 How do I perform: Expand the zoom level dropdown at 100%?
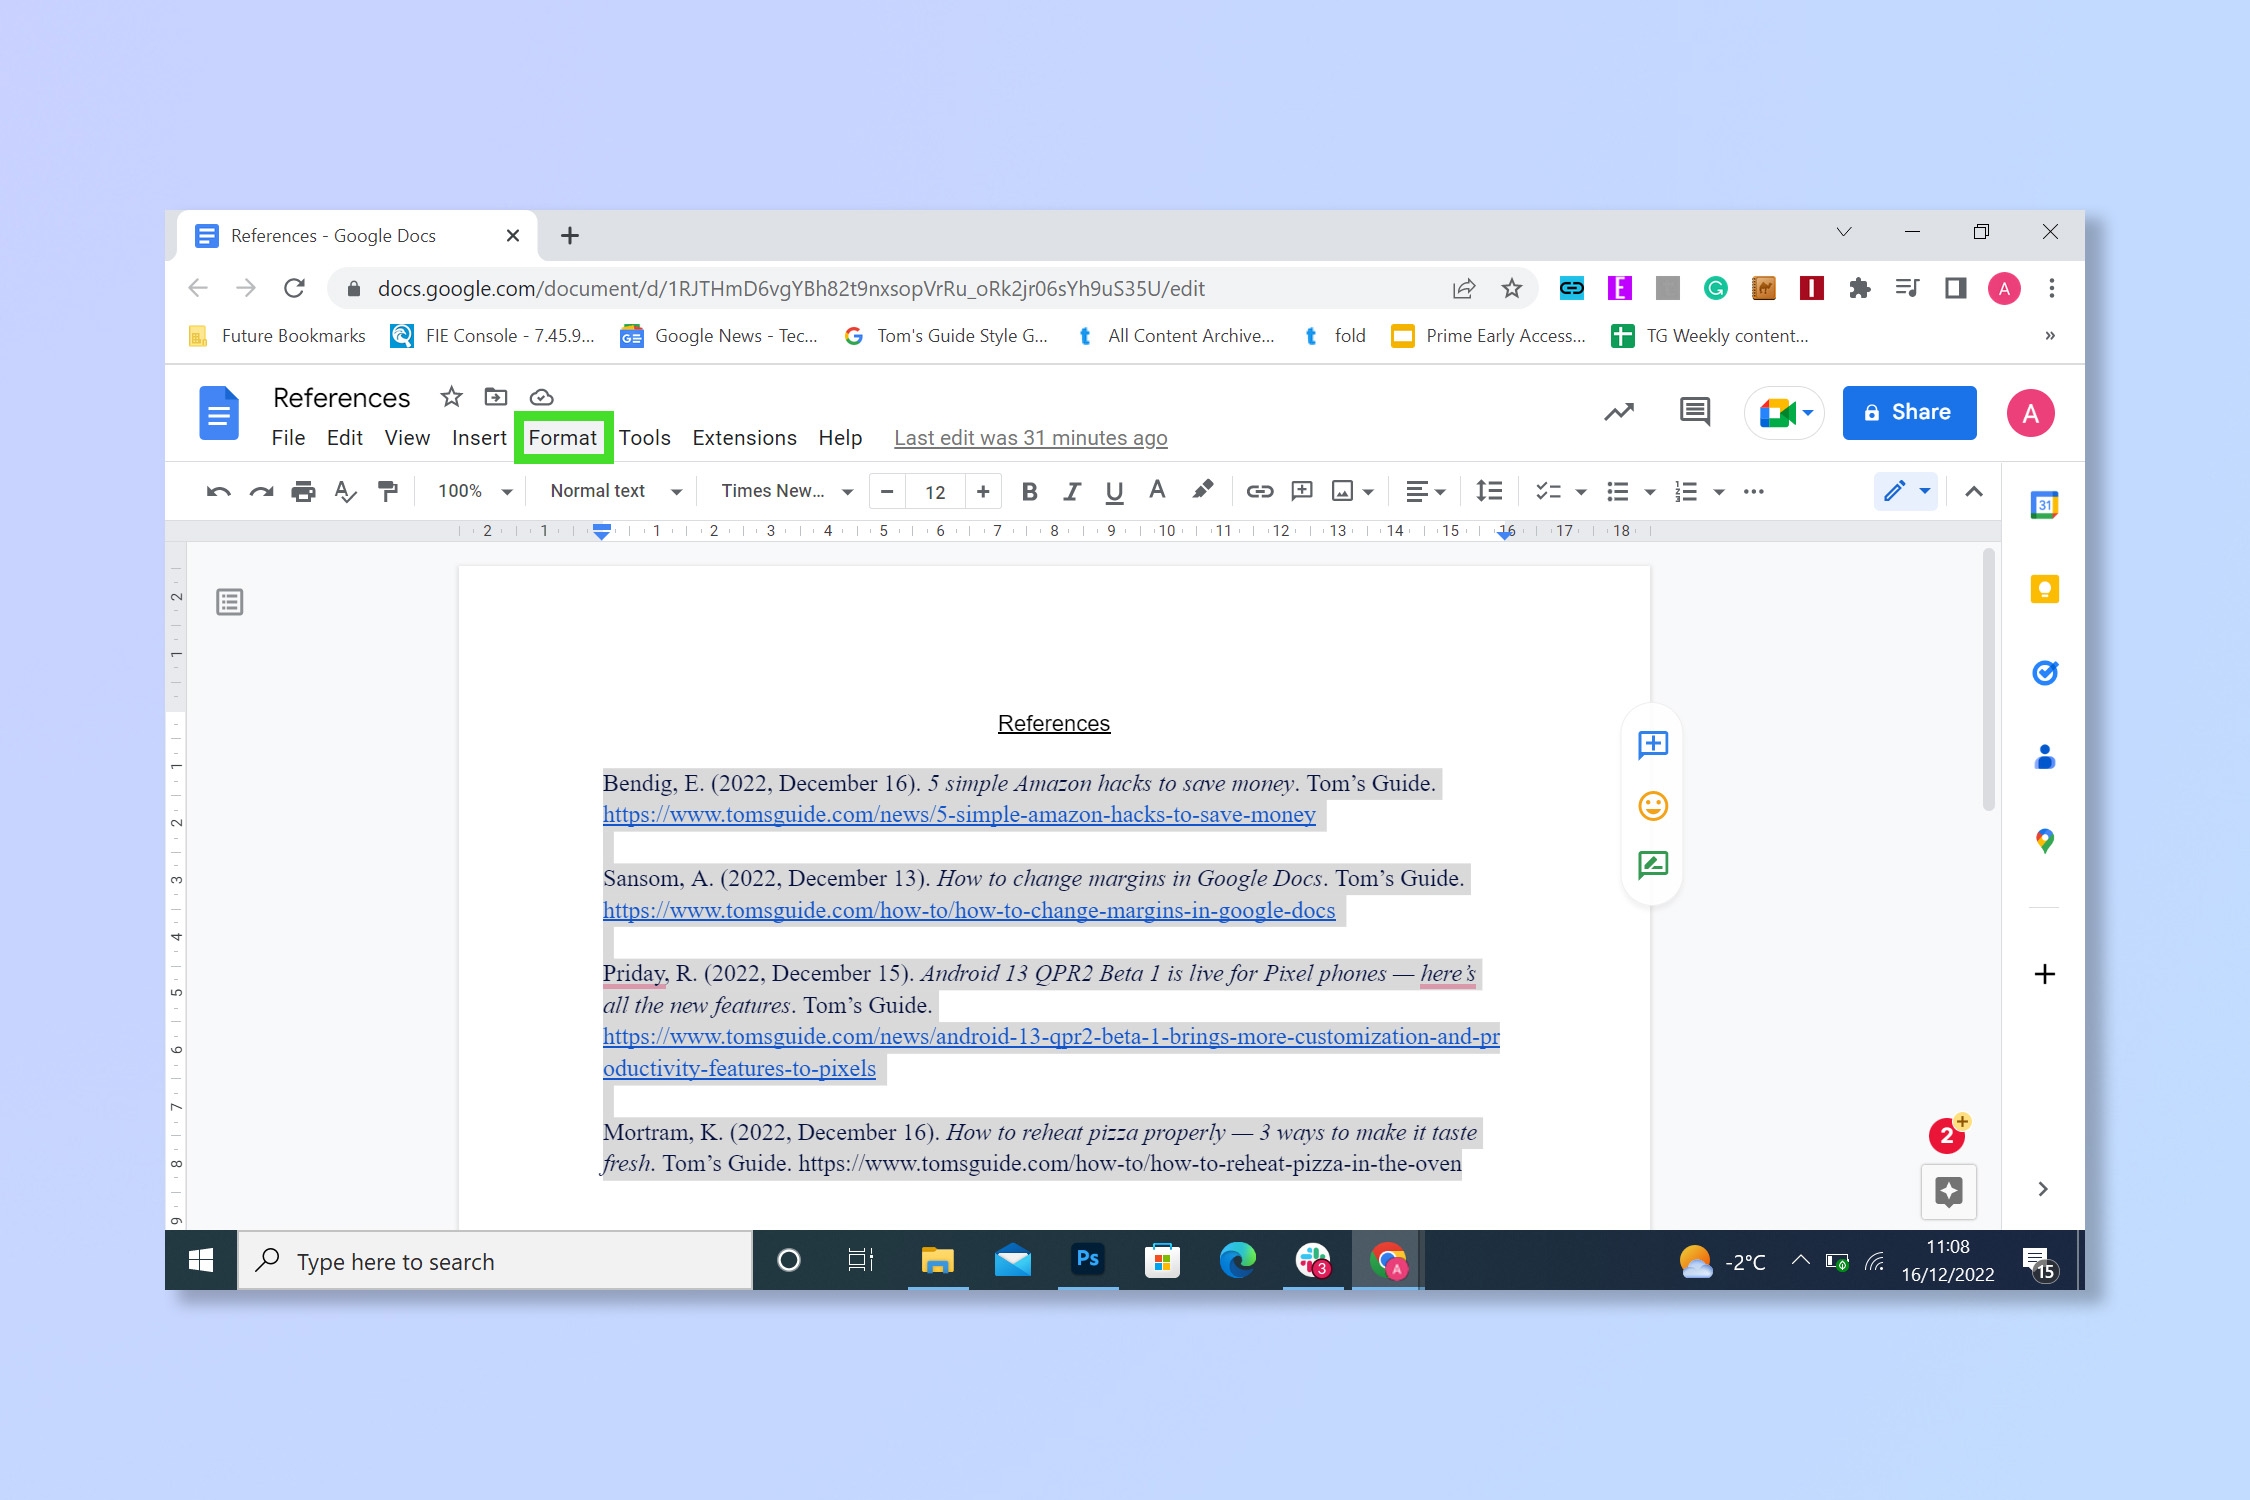pos(471,491)
